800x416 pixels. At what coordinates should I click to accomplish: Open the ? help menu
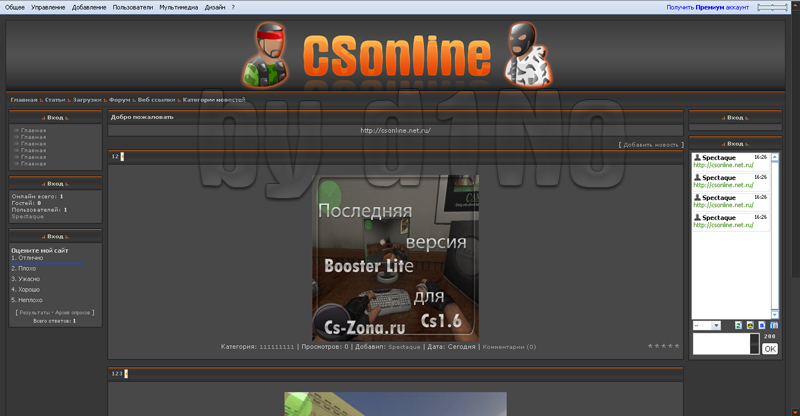coord(233,7)
